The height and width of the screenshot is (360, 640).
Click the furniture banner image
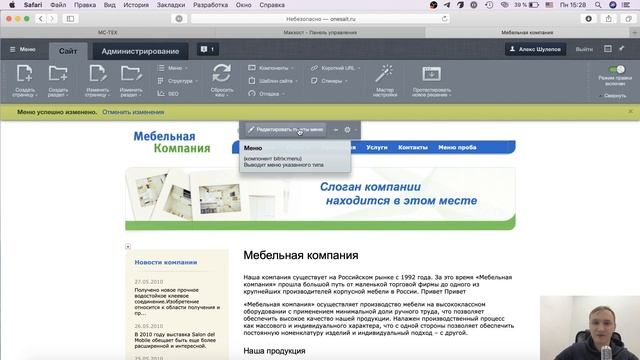pyautogui.click(x=320, y=198)
